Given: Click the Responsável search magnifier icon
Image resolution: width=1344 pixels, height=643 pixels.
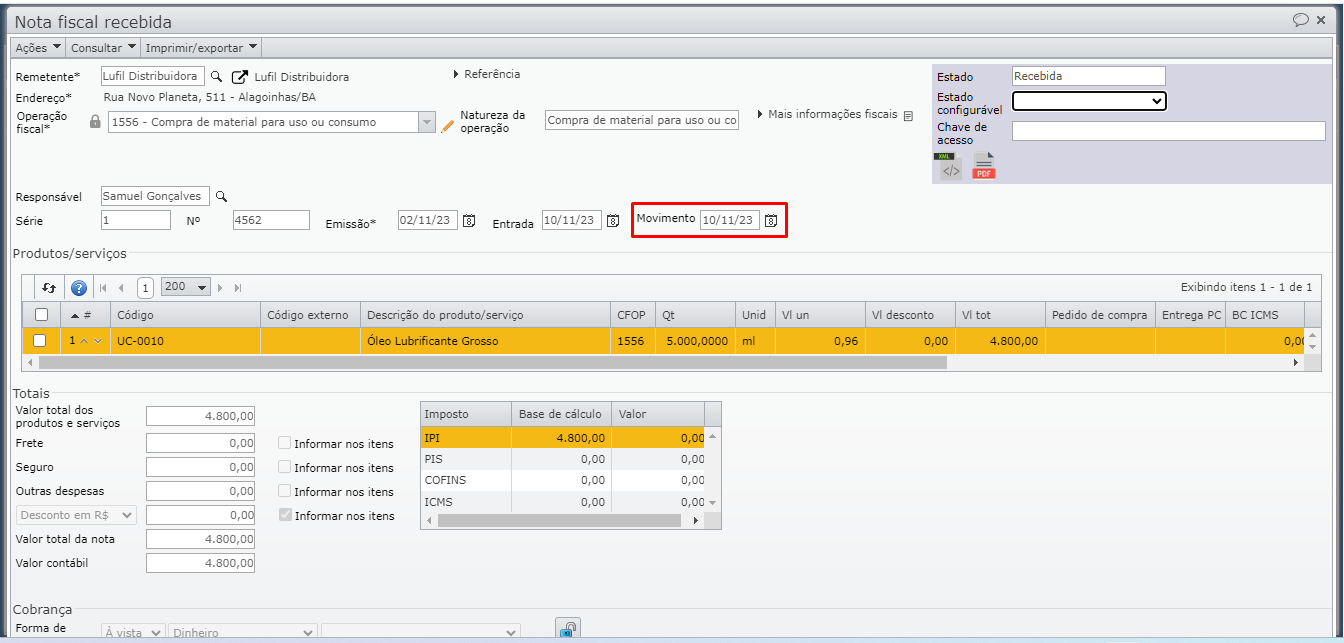Looking at the screenshot, I should [222, 197].
